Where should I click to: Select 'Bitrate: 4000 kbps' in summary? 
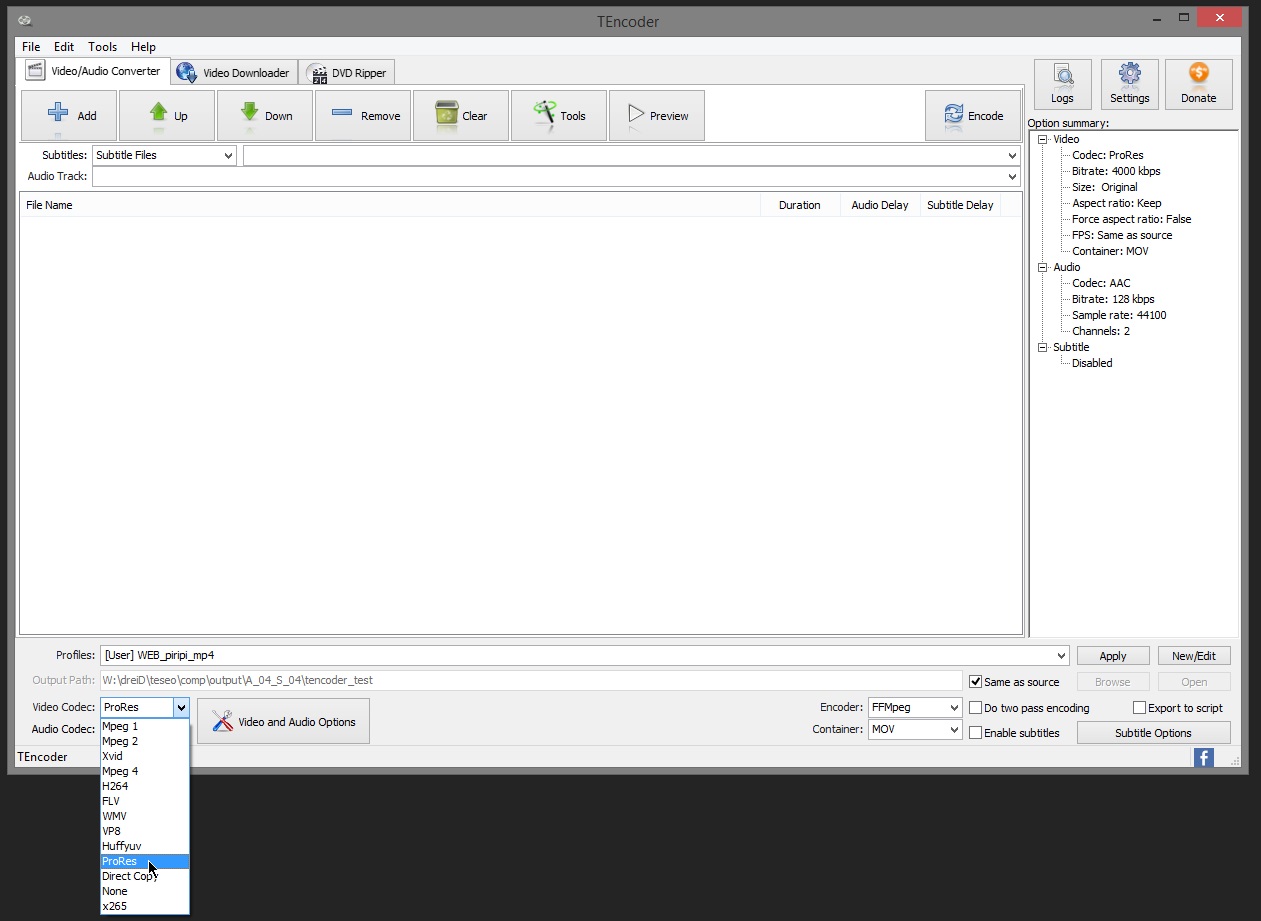click(x=1116, y=171)
